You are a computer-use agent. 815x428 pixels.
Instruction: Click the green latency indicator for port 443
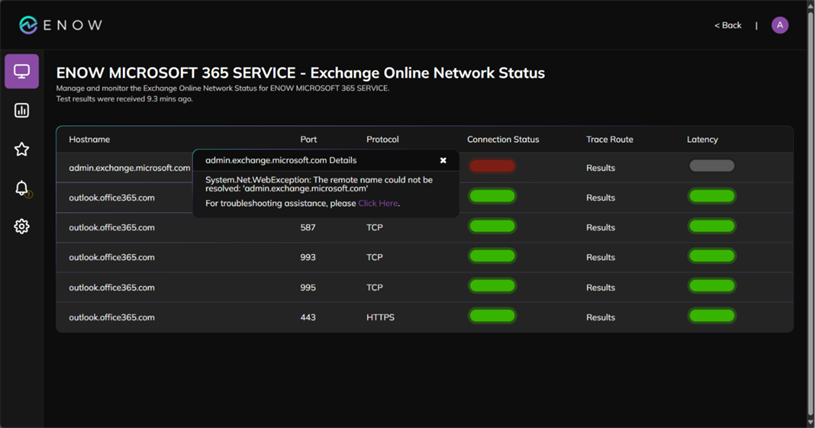point(712,316)
